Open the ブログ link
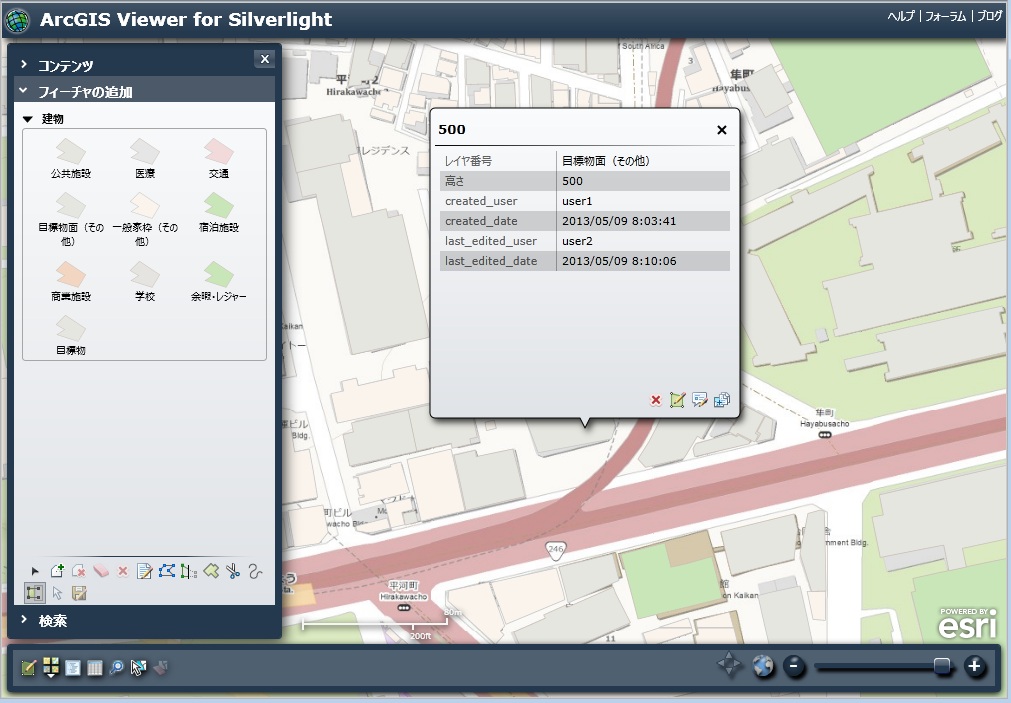The height and width of the screenshot is (703, 1011). pos(990,16)
